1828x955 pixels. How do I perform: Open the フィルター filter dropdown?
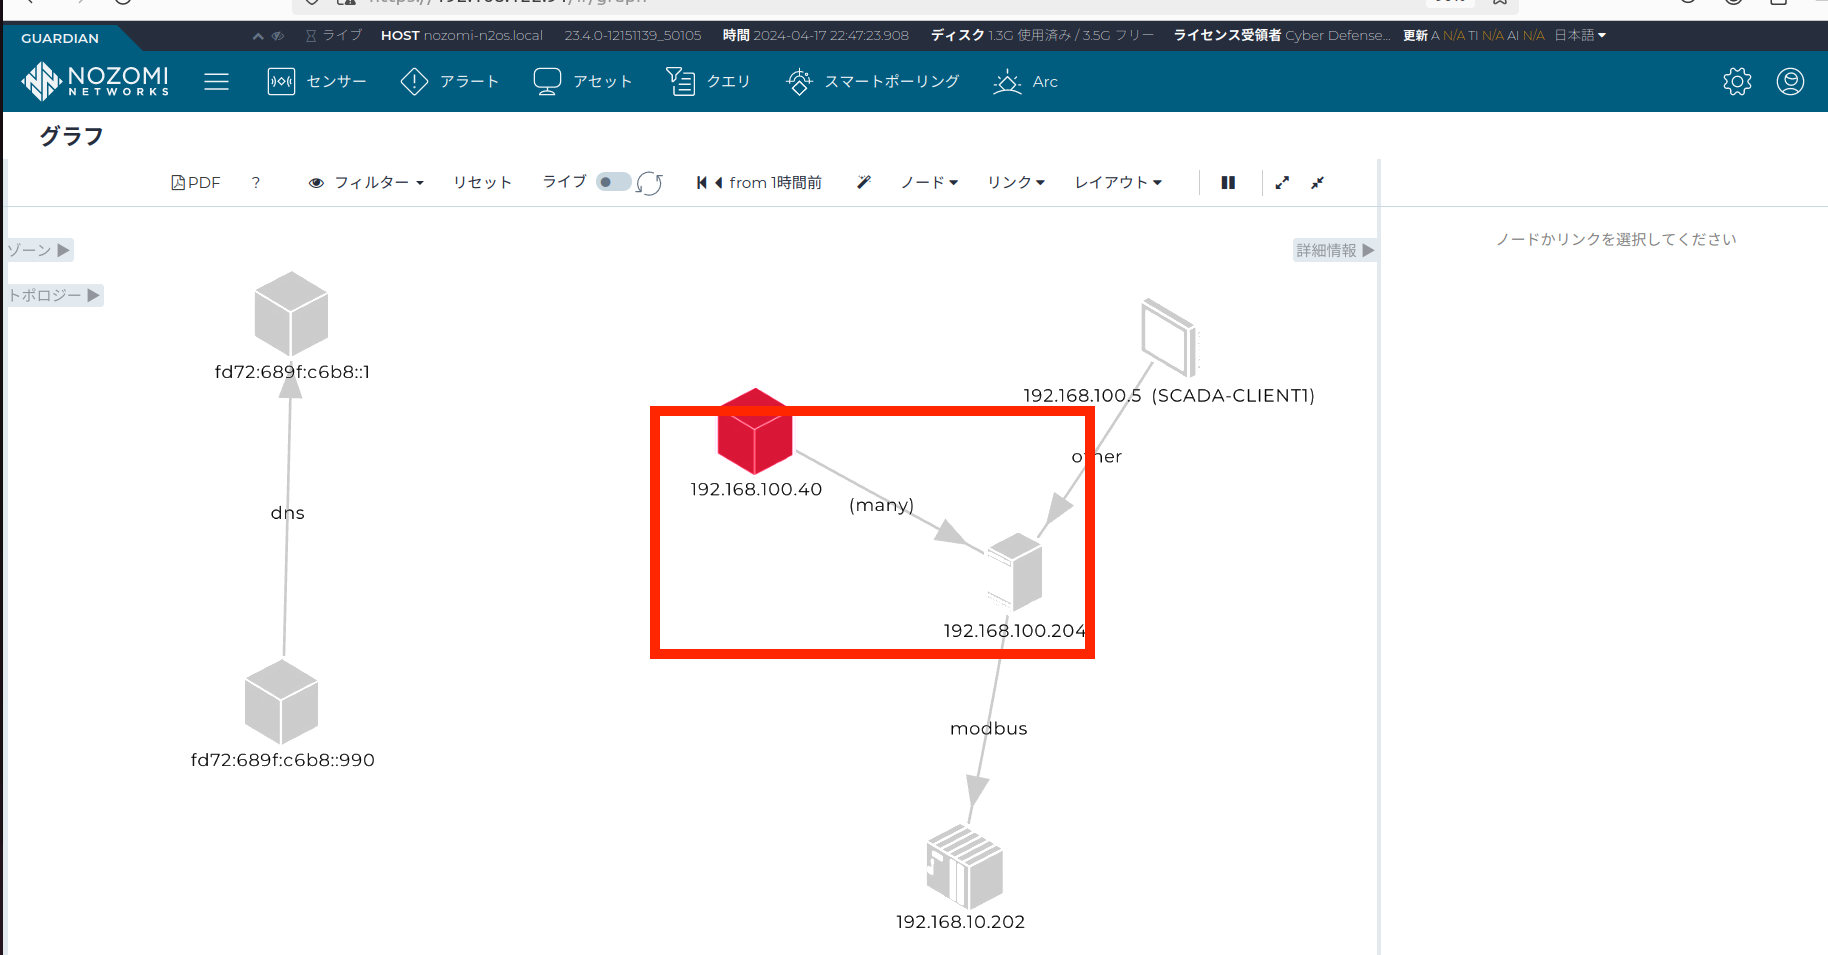click(x=367, y=182)
